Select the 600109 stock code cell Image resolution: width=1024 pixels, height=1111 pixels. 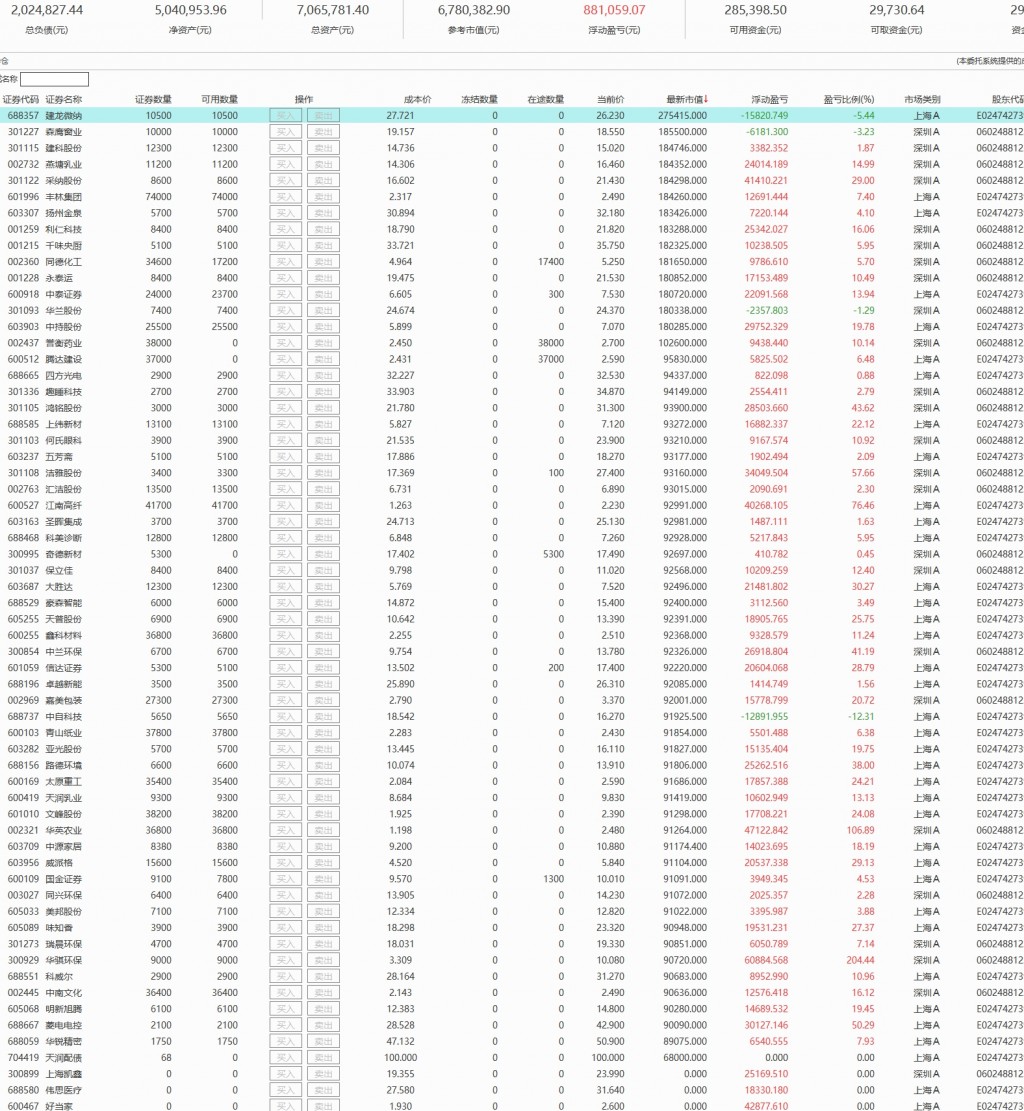point(23,879)
